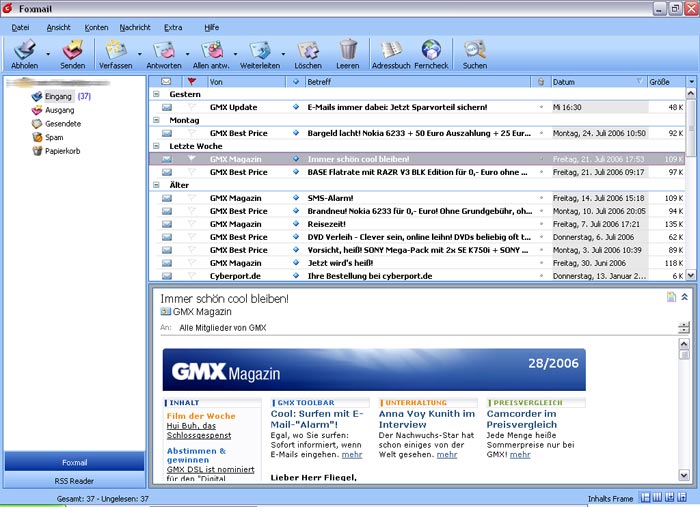Open the Verfassen dropdown arrow
Image resolution: width=700 pixels, height=507 pixels.
(x=139, y=54)
